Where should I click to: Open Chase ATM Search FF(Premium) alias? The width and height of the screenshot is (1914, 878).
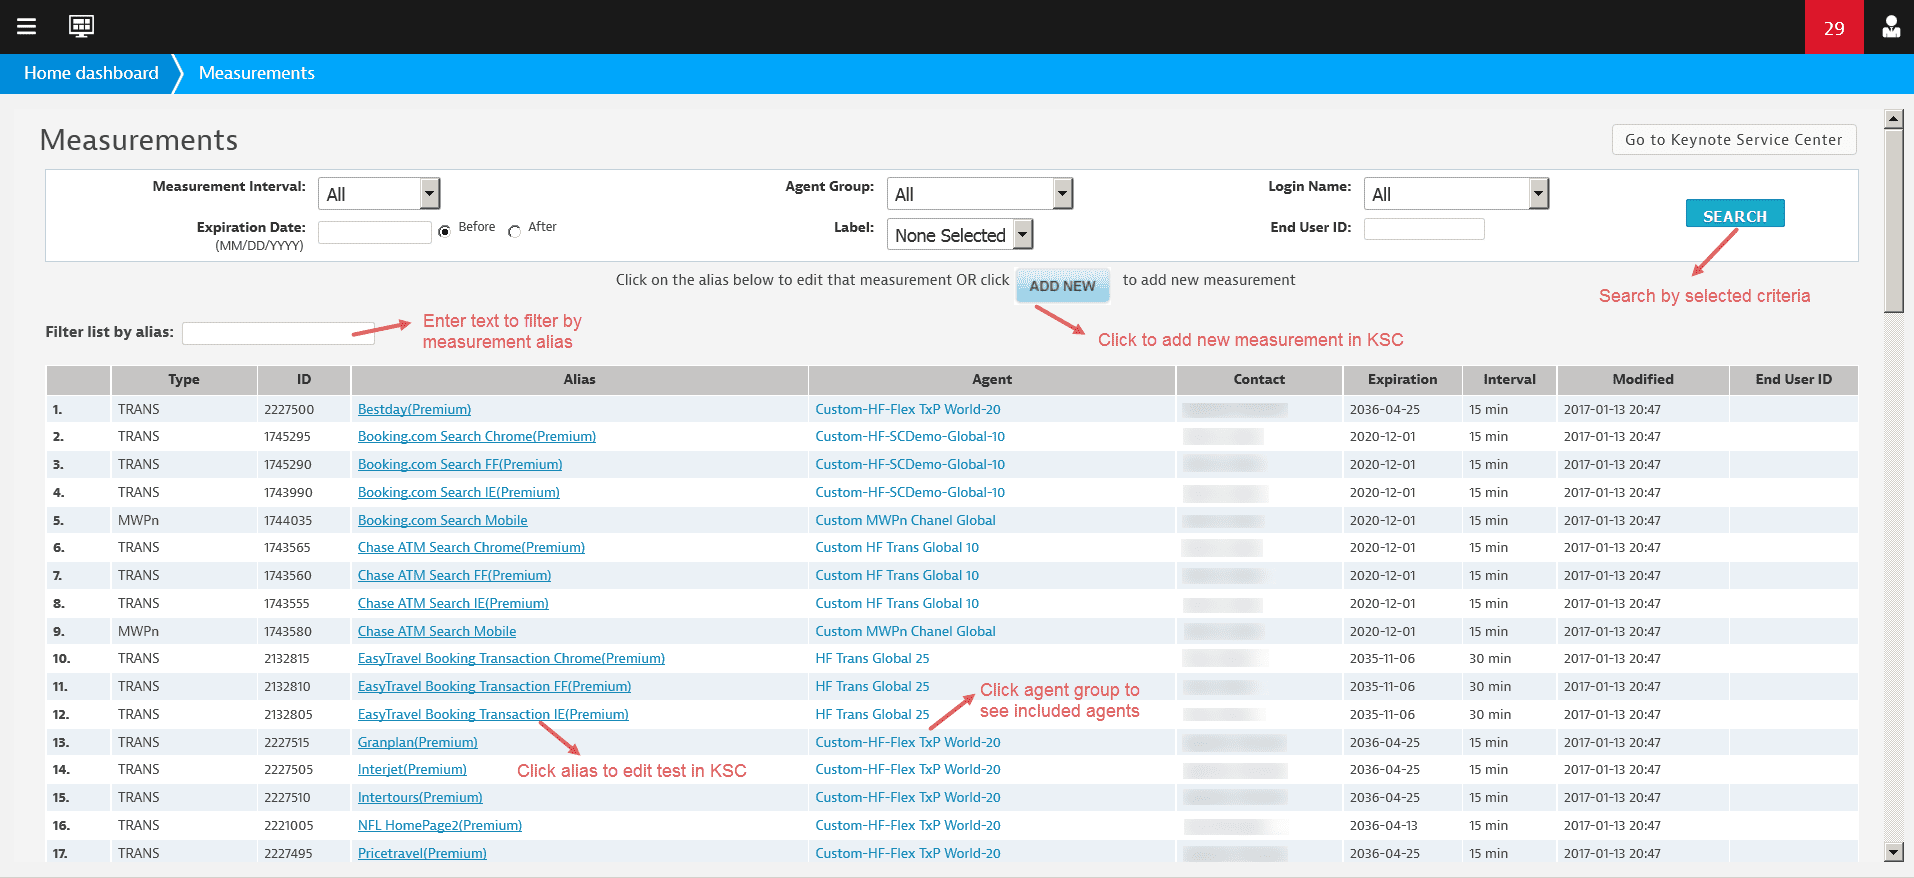coord(454,575)
